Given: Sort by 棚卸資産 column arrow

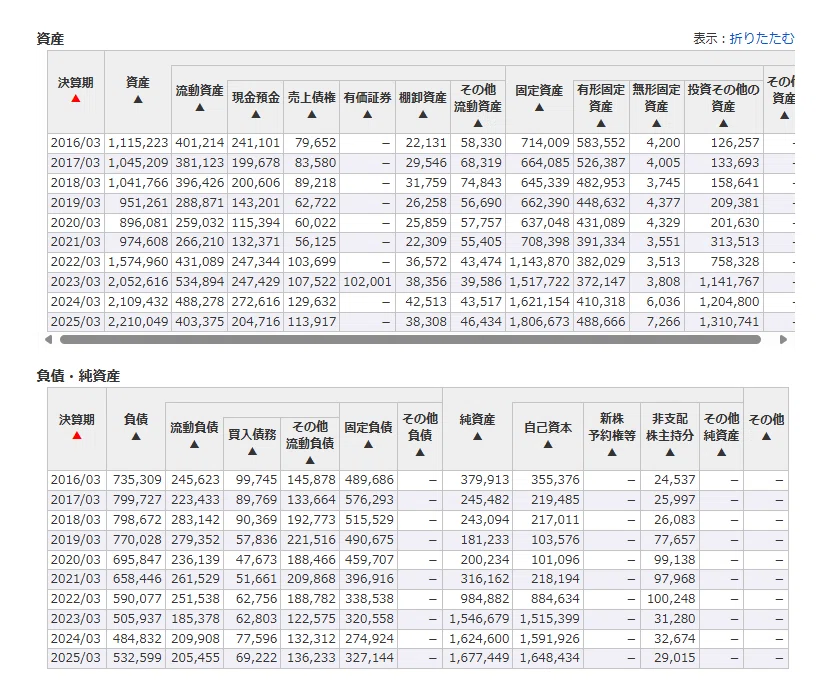Looking at the screenshot, I should (x=423, y=114).
